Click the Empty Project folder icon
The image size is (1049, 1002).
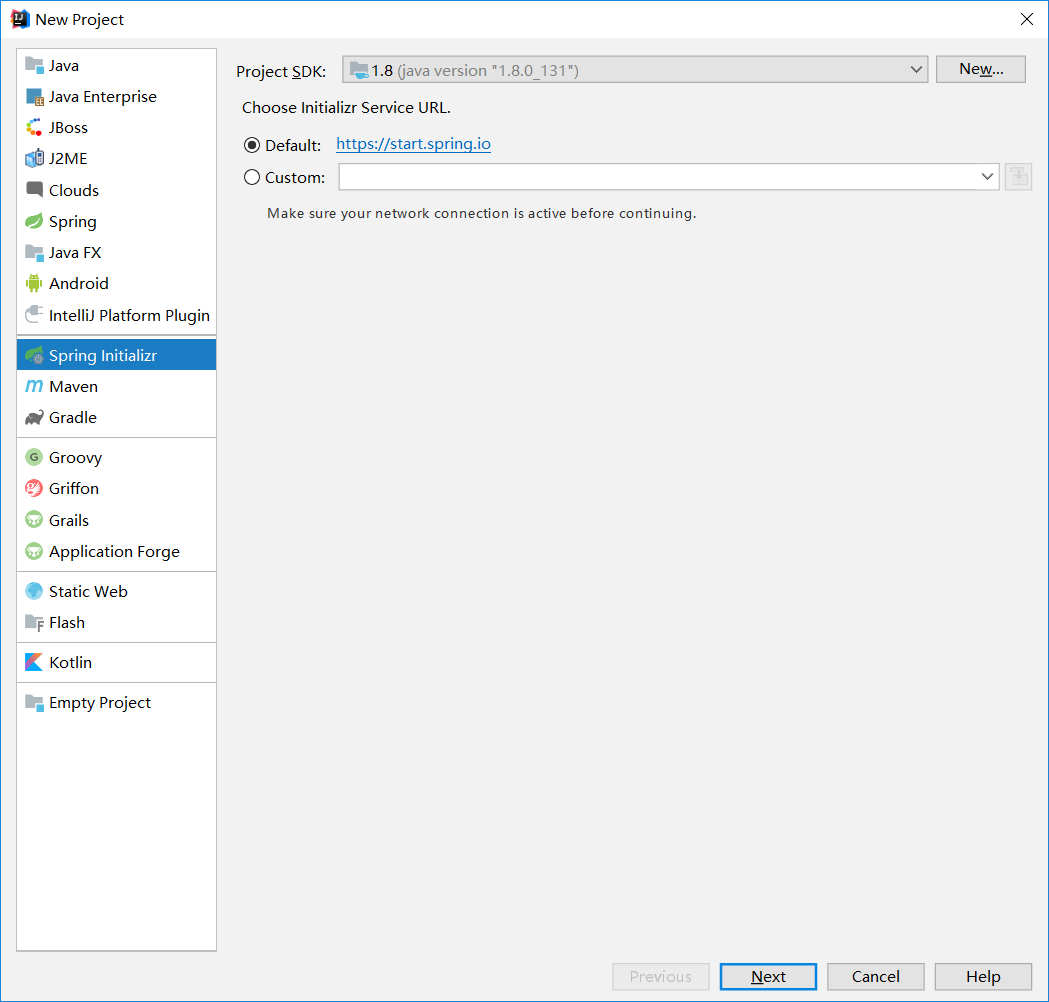pyautogui.click(x=34, y=702)
